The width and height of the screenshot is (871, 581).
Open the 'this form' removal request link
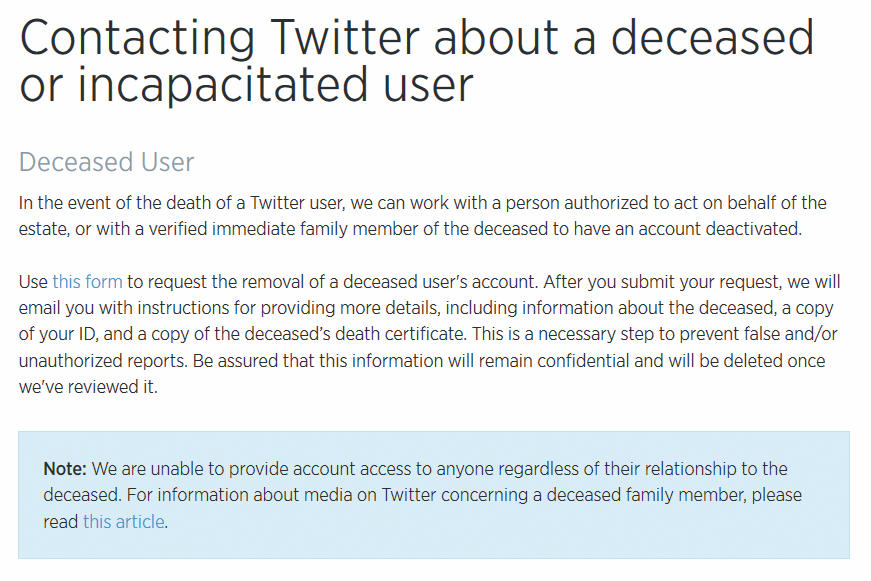click(x=87, y=282)
